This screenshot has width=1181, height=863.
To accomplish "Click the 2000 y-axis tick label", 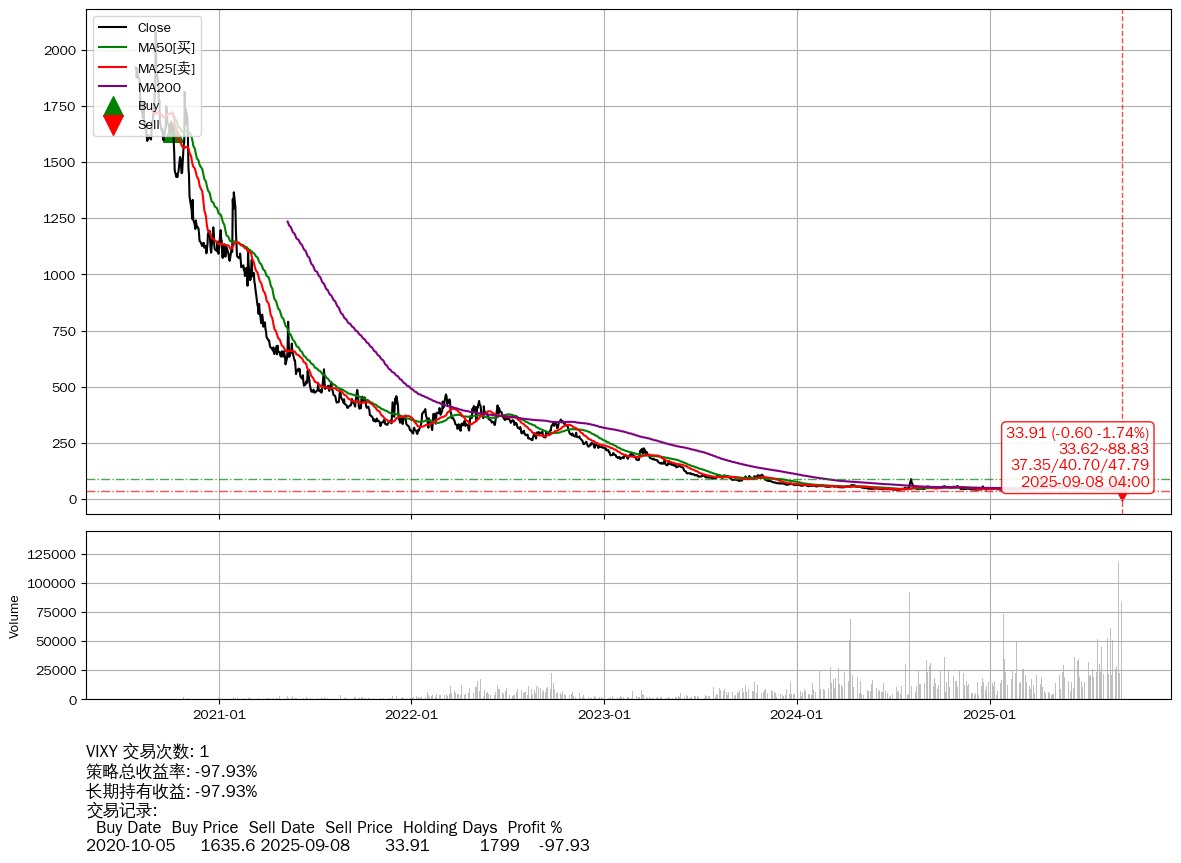I will (x=58, y=51).
